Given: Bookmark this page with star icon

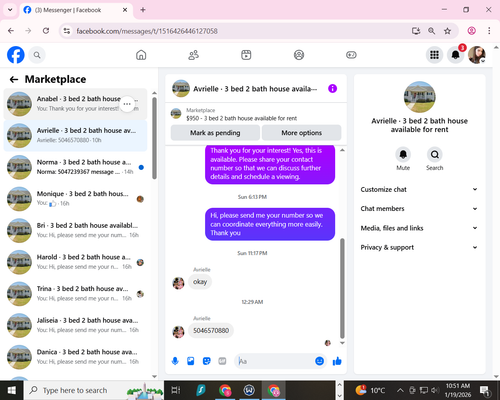Looking at the screenshot, I should [x=447, y=31].
